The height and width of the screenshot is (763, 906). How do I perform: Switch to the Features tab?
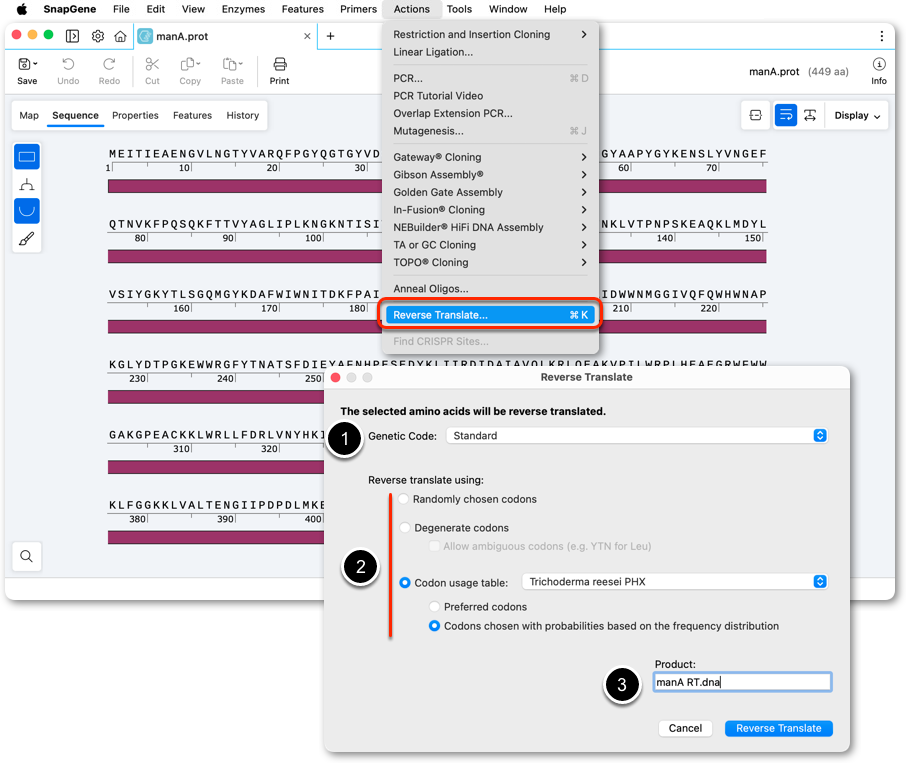[192, 116]
